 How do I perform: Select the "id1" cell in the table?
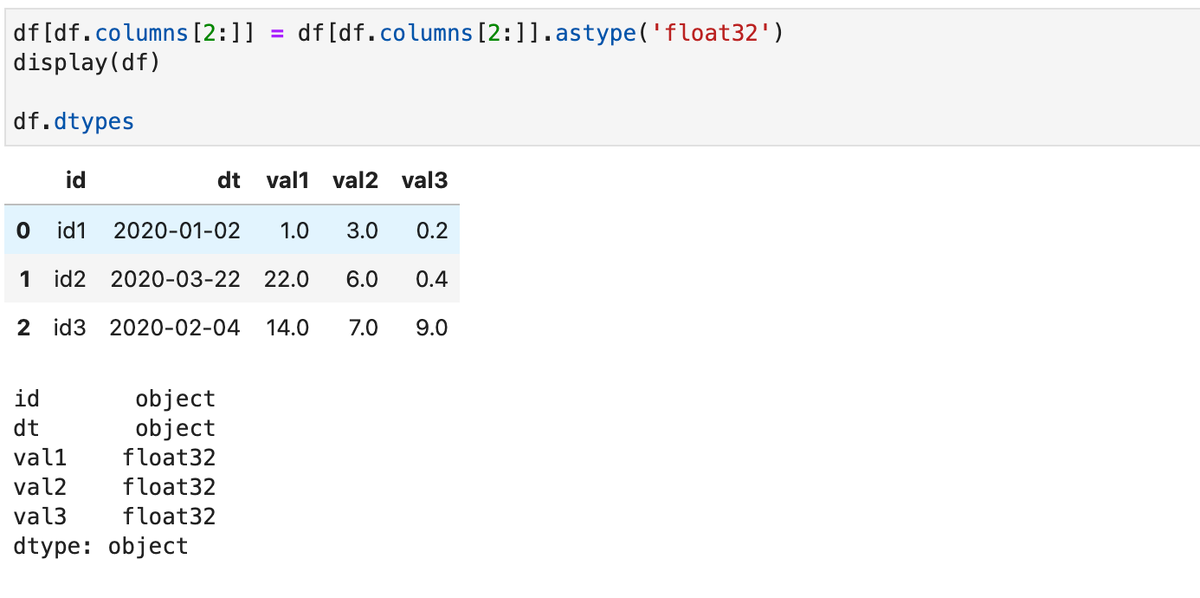[x=72, y=231]
